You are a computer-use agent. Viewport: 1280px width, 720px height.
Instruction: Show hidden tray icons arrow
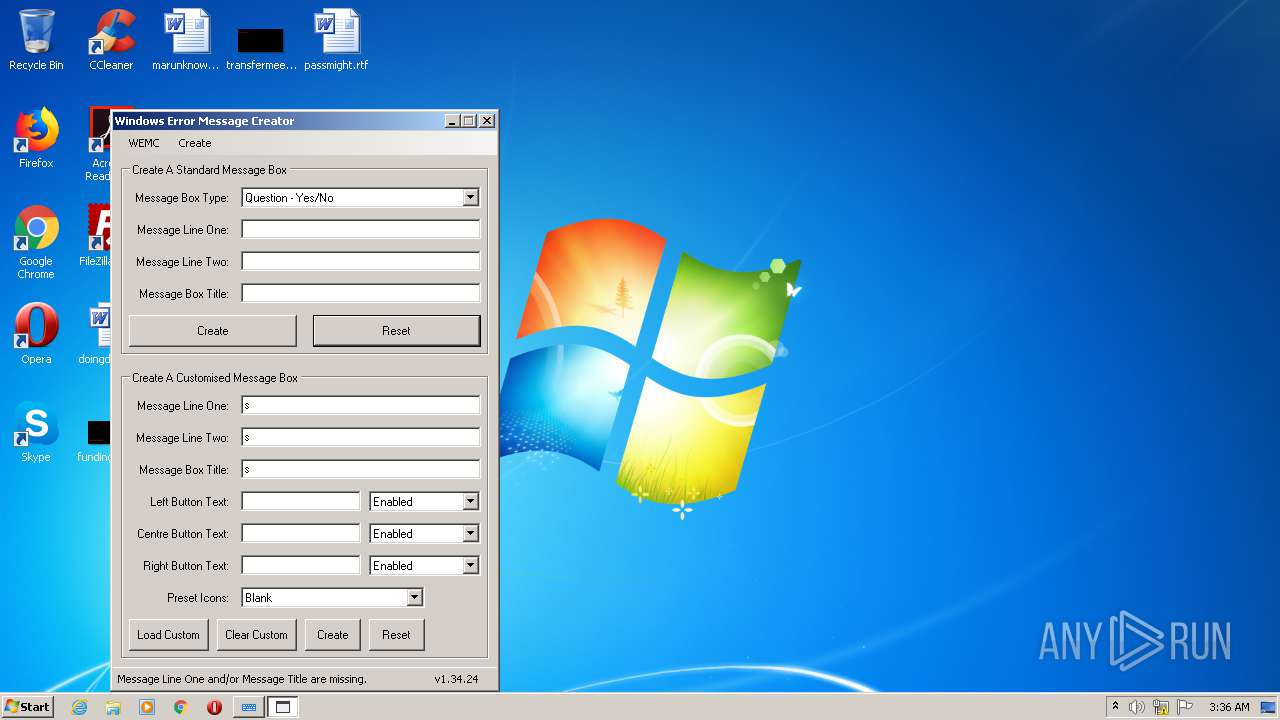pyautogui.click(x=1115, y=706)
